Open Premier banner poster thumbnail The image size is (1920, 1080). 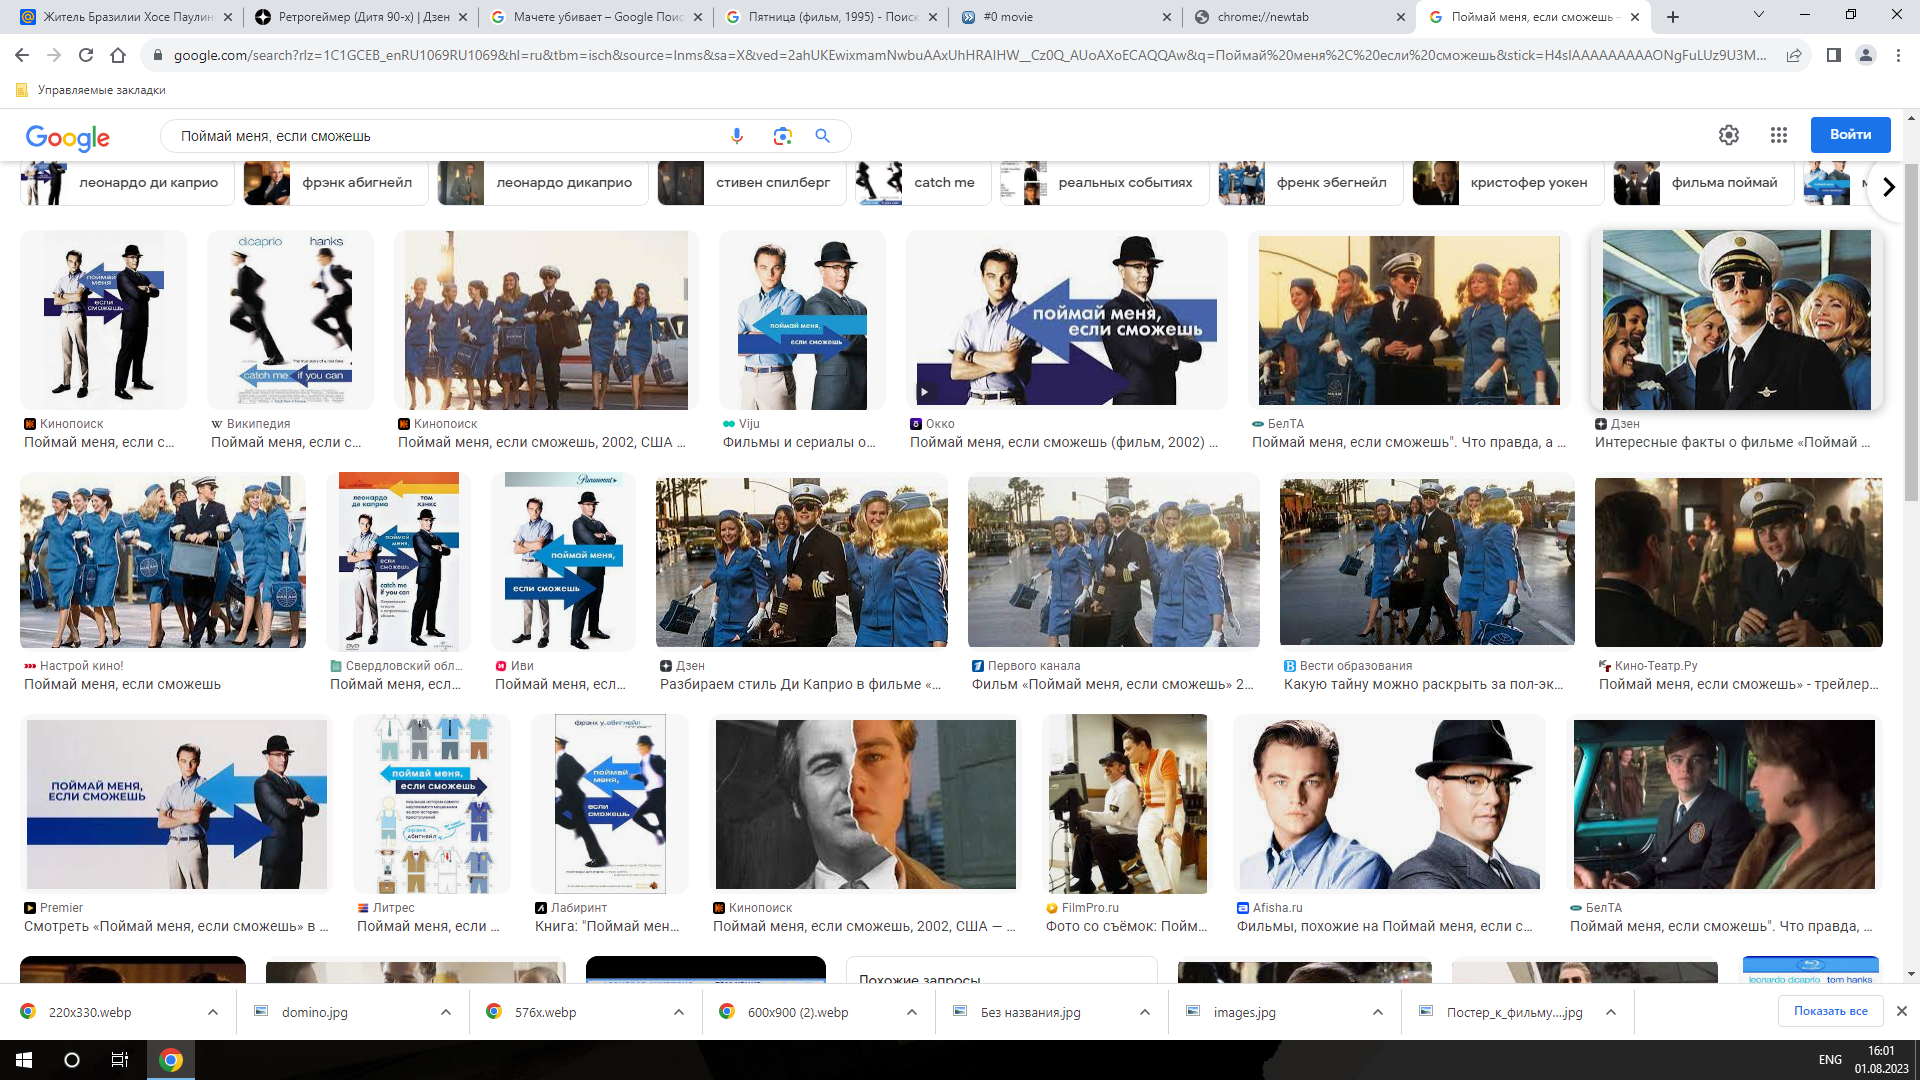[x=177, y=804]
